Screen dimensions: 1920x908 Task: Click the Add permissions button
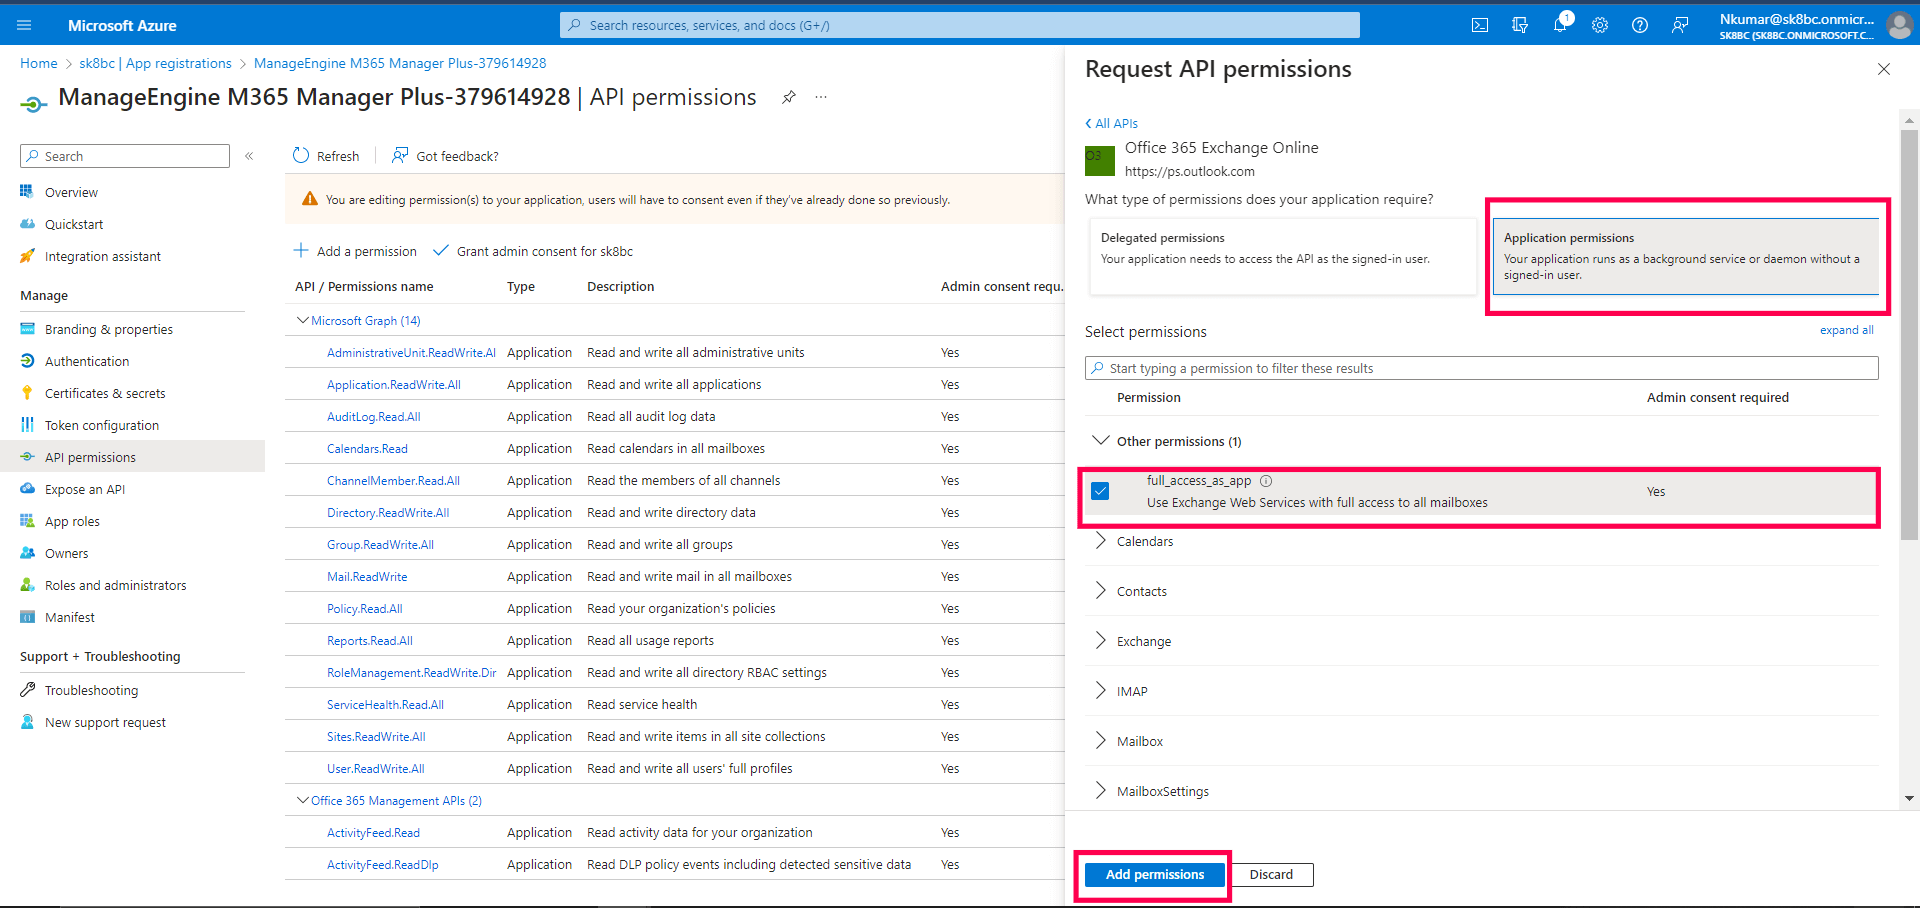coord(1154,874)
